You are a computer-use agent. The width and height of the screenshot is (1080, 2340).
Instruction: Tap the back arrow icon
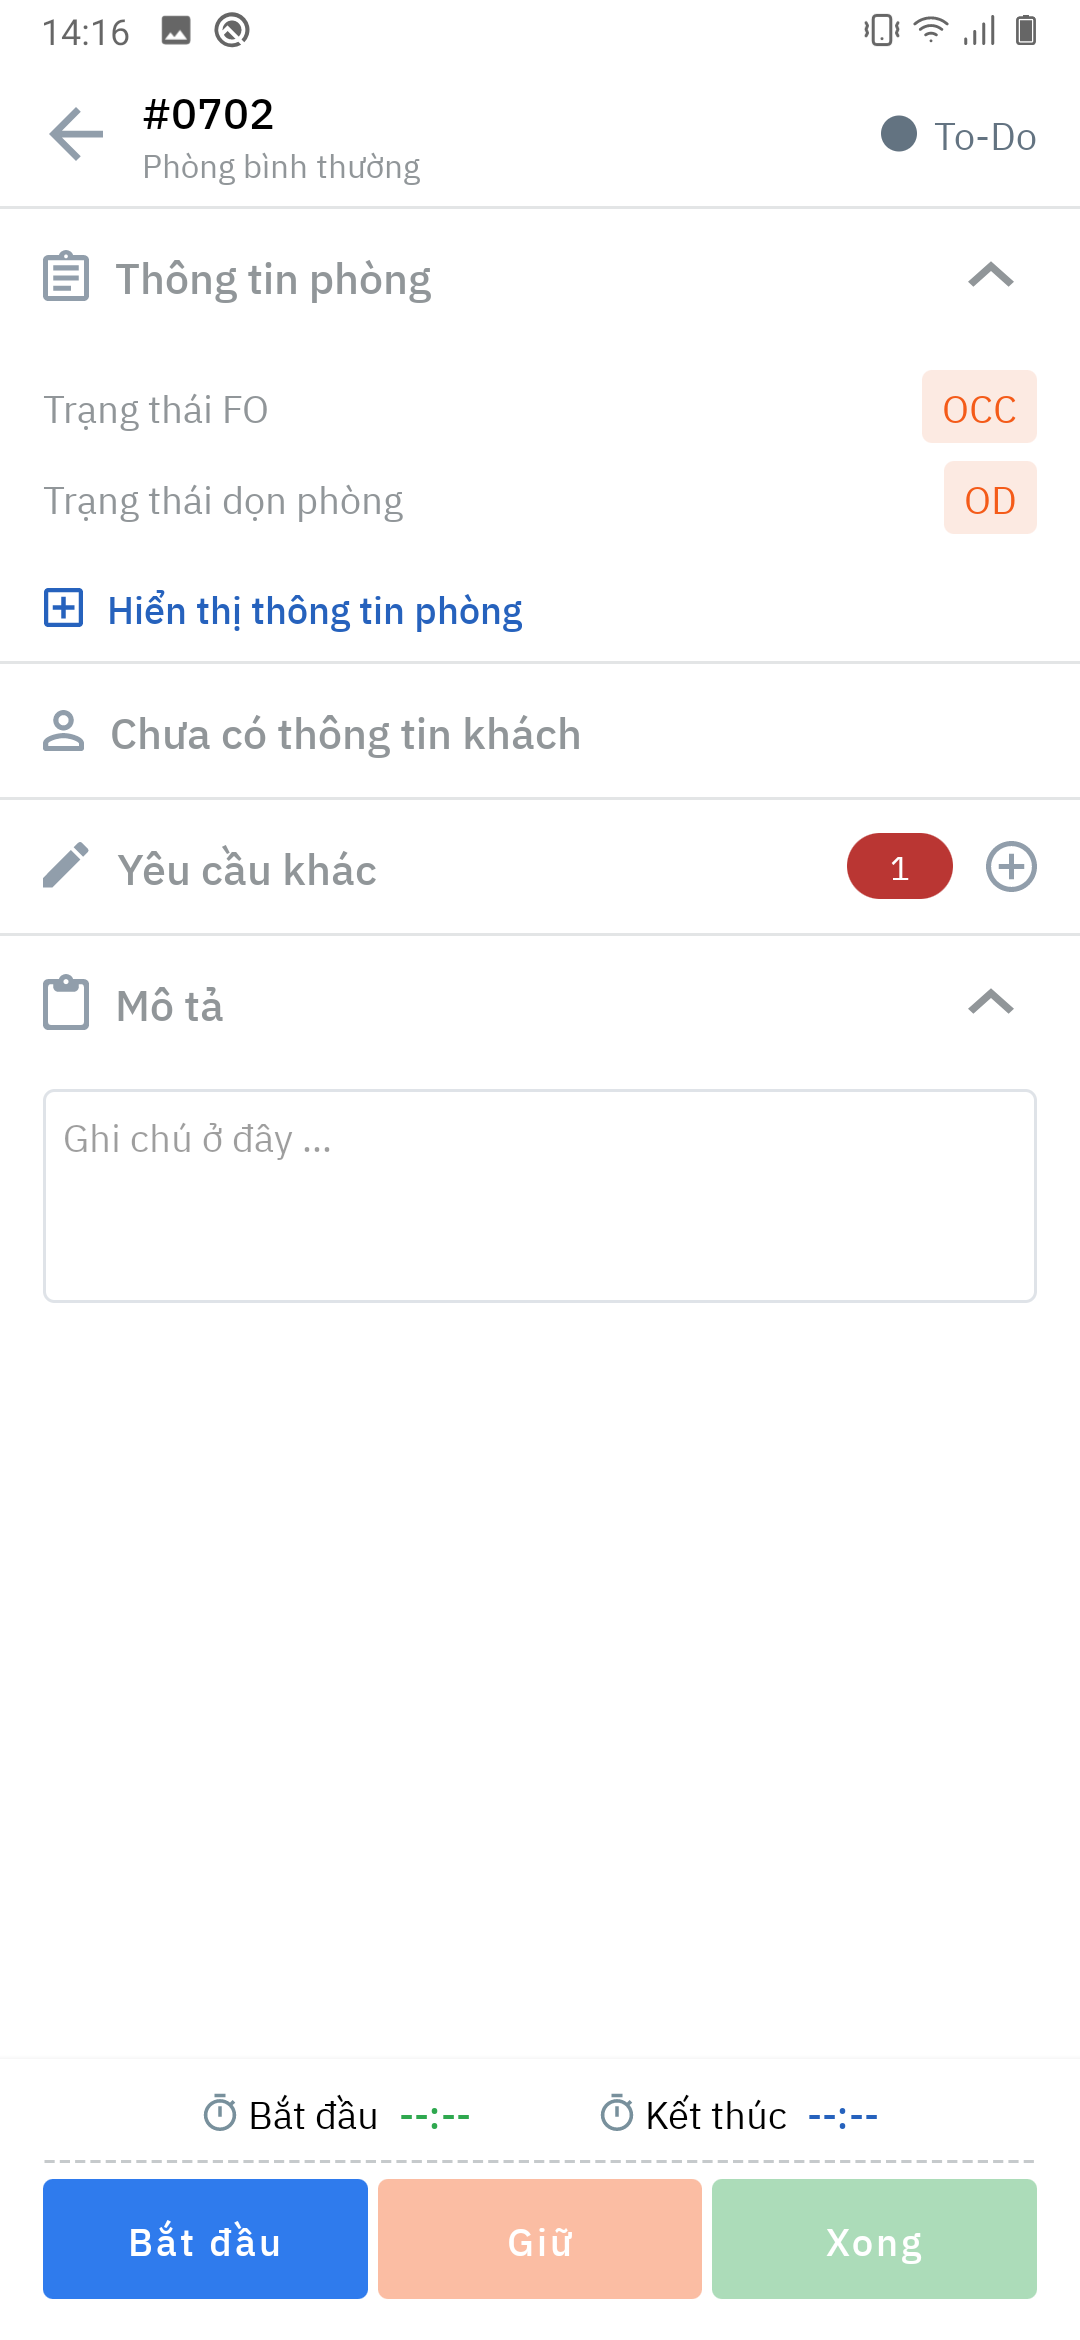pos(76,134)
